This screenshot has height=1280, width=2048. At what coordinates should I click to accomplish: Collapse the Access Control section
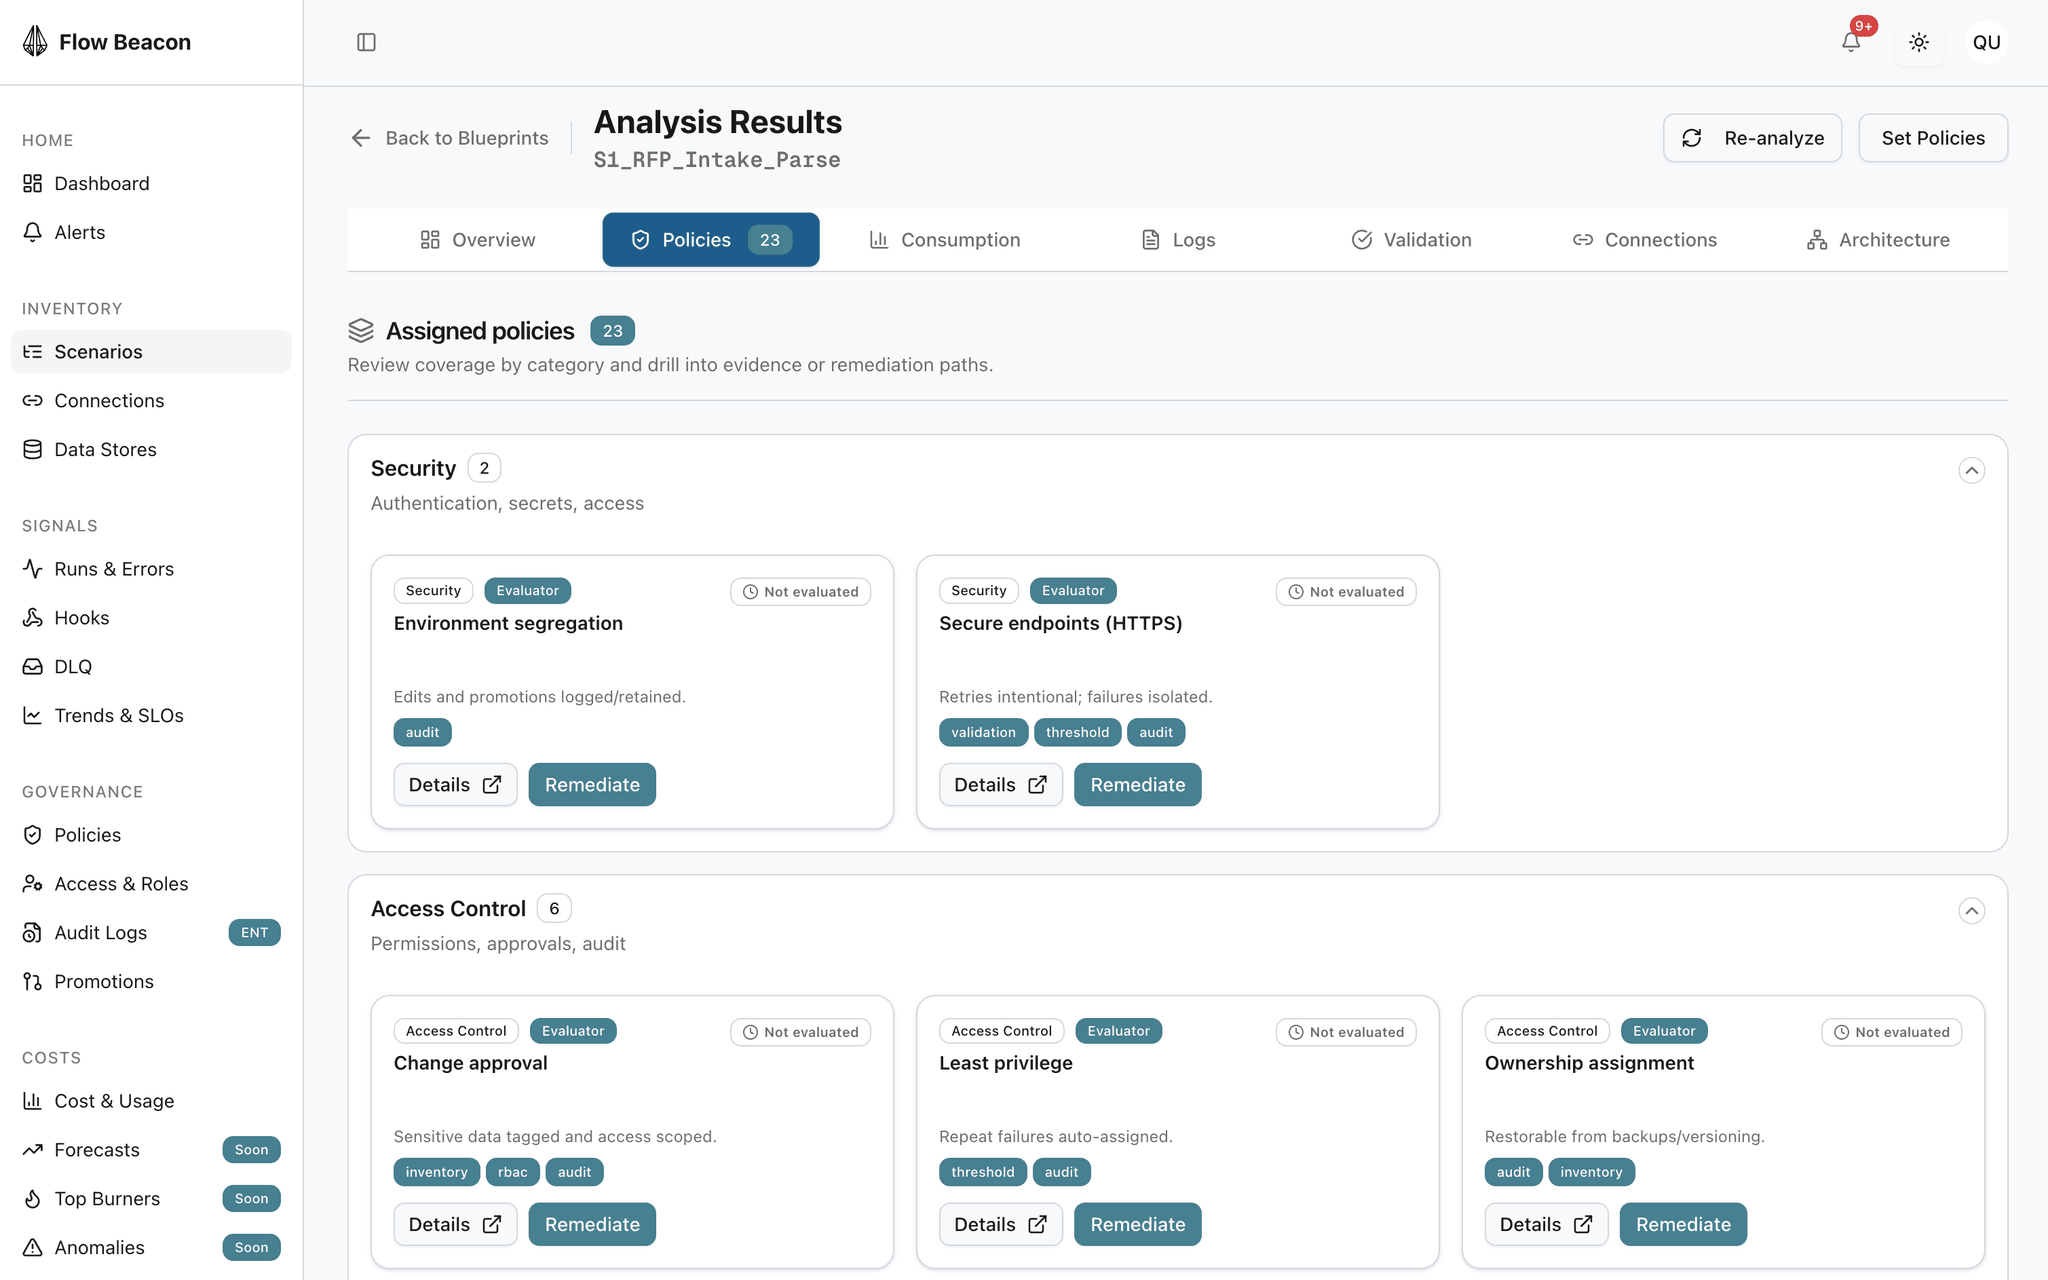click(x=1972, y=910)
